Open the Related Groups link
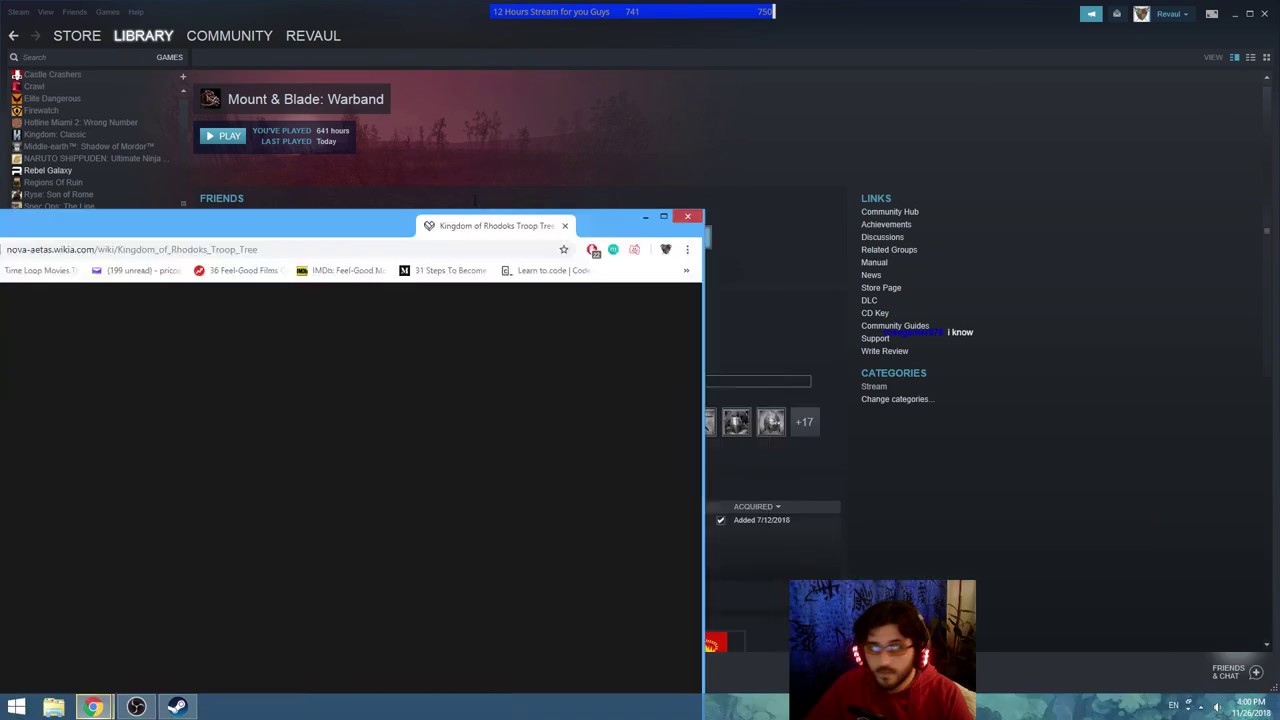Image resolution: width=1280 pixels, height=720 pixels. 889,250
